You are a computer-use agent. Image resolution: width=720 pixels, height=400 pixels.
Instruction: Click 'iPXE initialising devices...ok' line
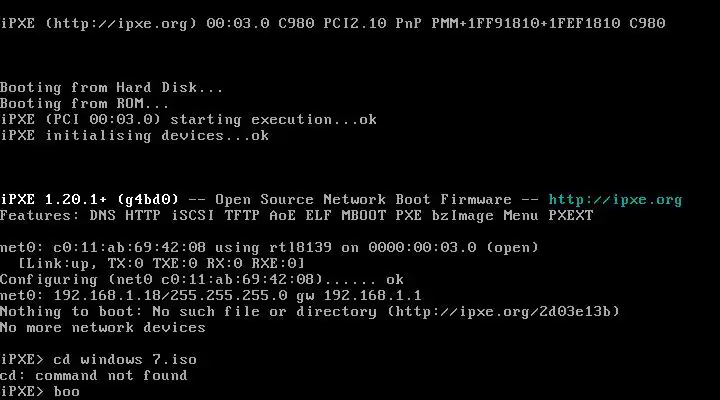pyautogui.click(x=135, y=136)
